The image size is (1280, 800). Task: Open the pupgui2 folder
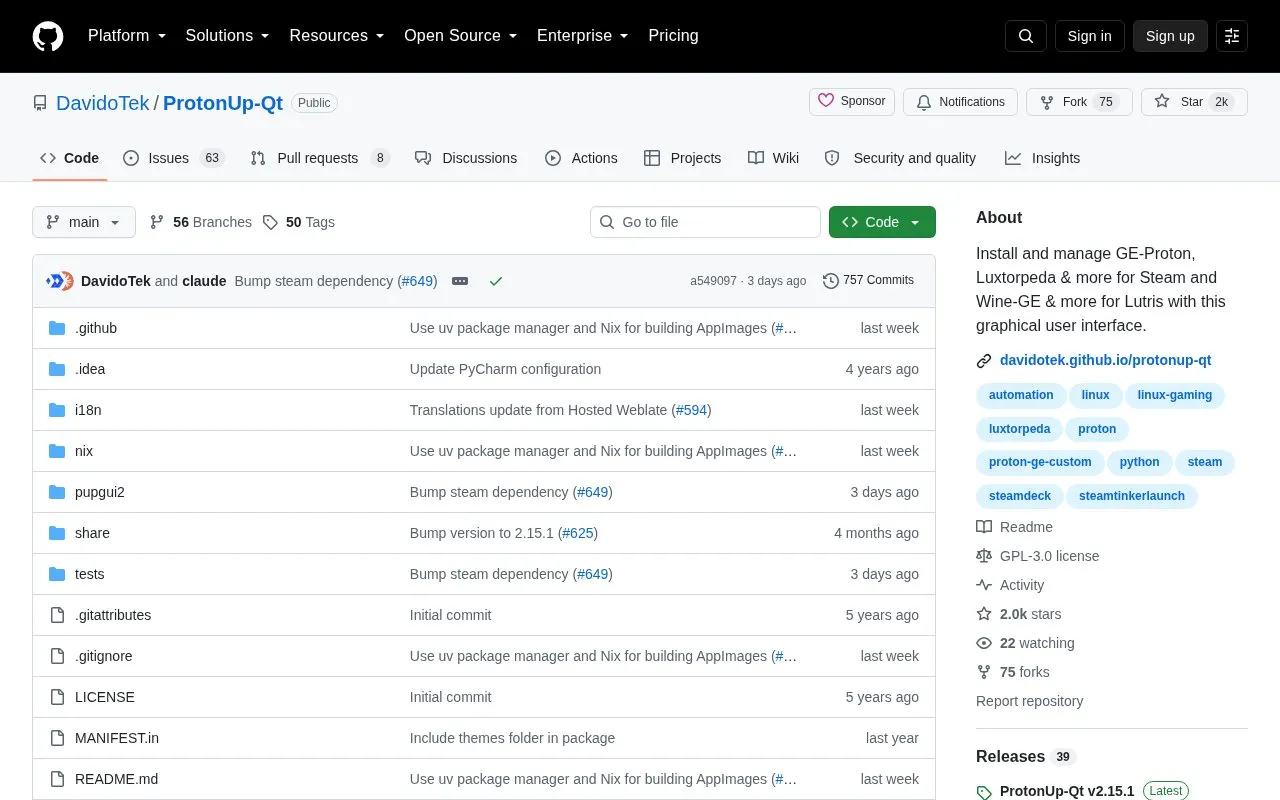(x=100, y=492)
